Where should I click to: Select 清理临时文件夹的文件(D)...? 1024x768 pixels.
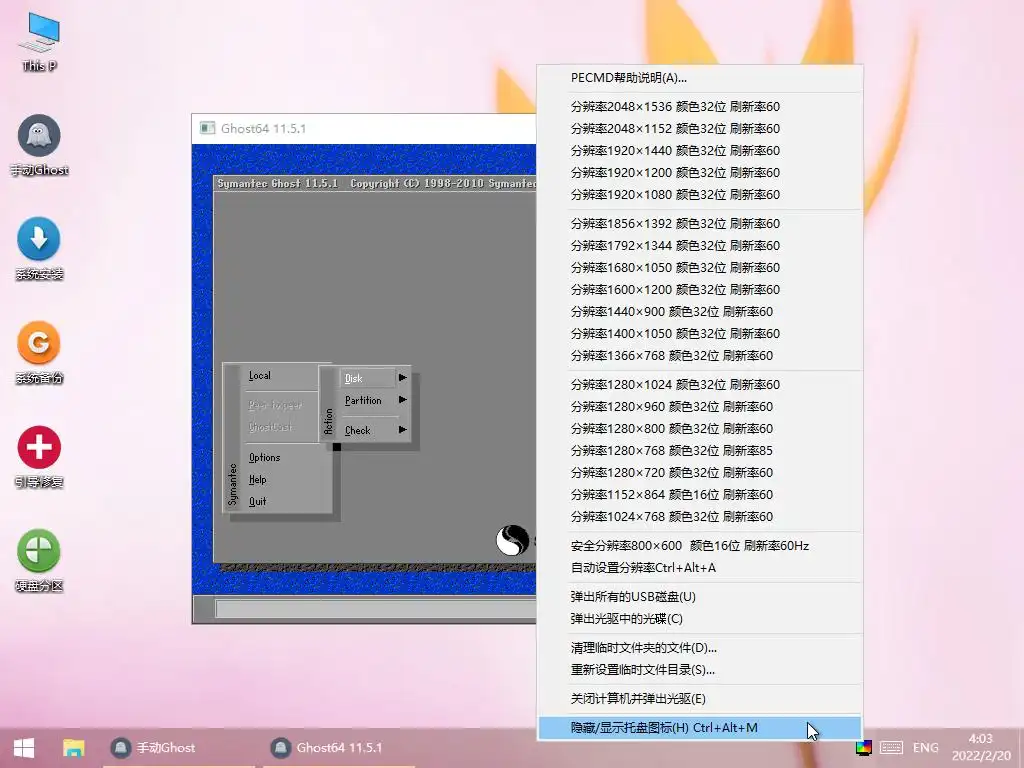[699, 648]
